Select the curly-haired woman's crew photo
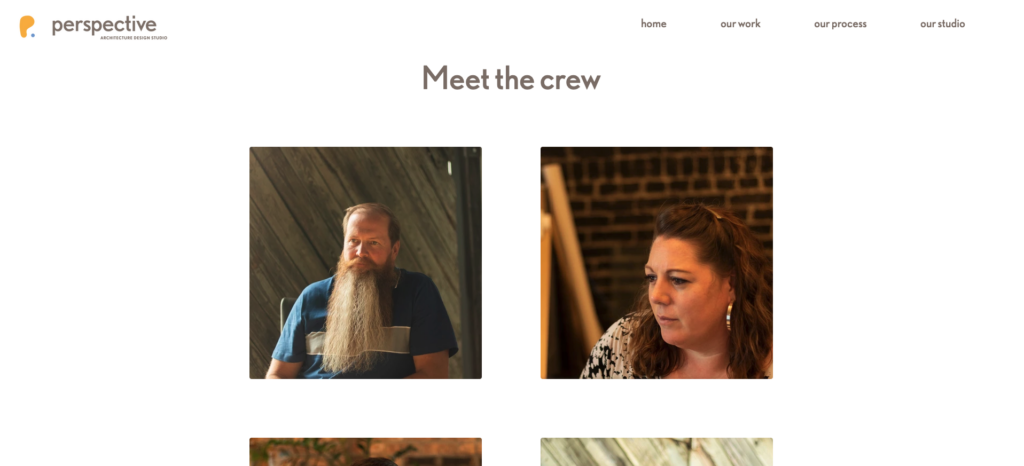 pyautogui.click(x=656, y=262)
